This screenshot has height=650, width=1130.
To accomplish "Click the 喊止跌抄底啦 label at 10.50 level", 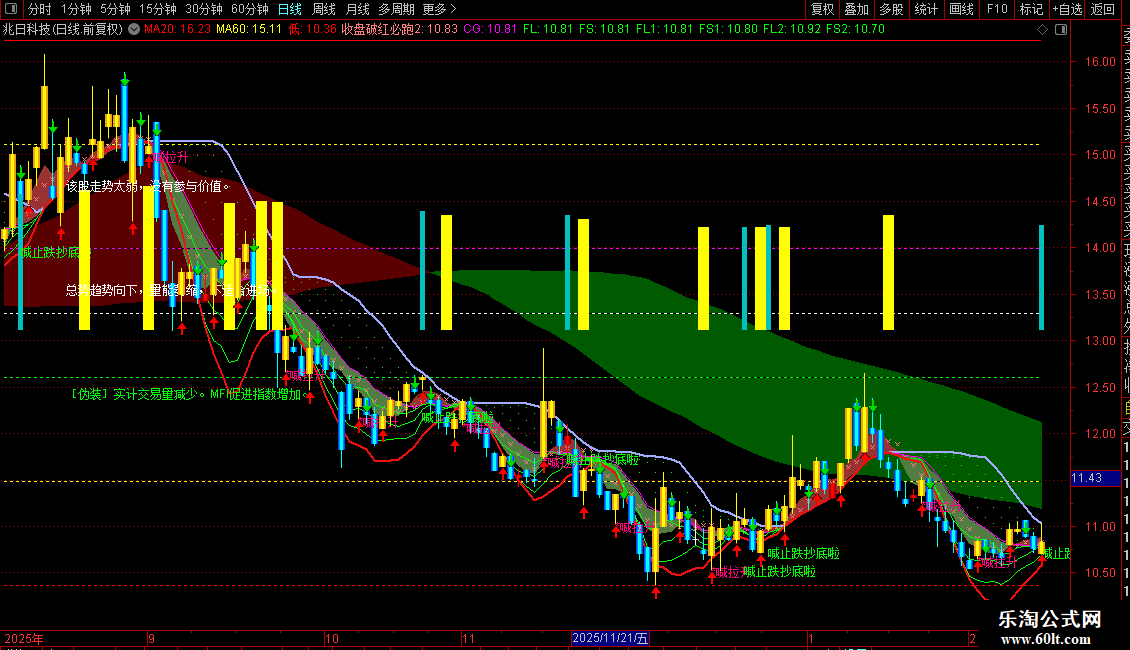I will click(x=779, y=571).
